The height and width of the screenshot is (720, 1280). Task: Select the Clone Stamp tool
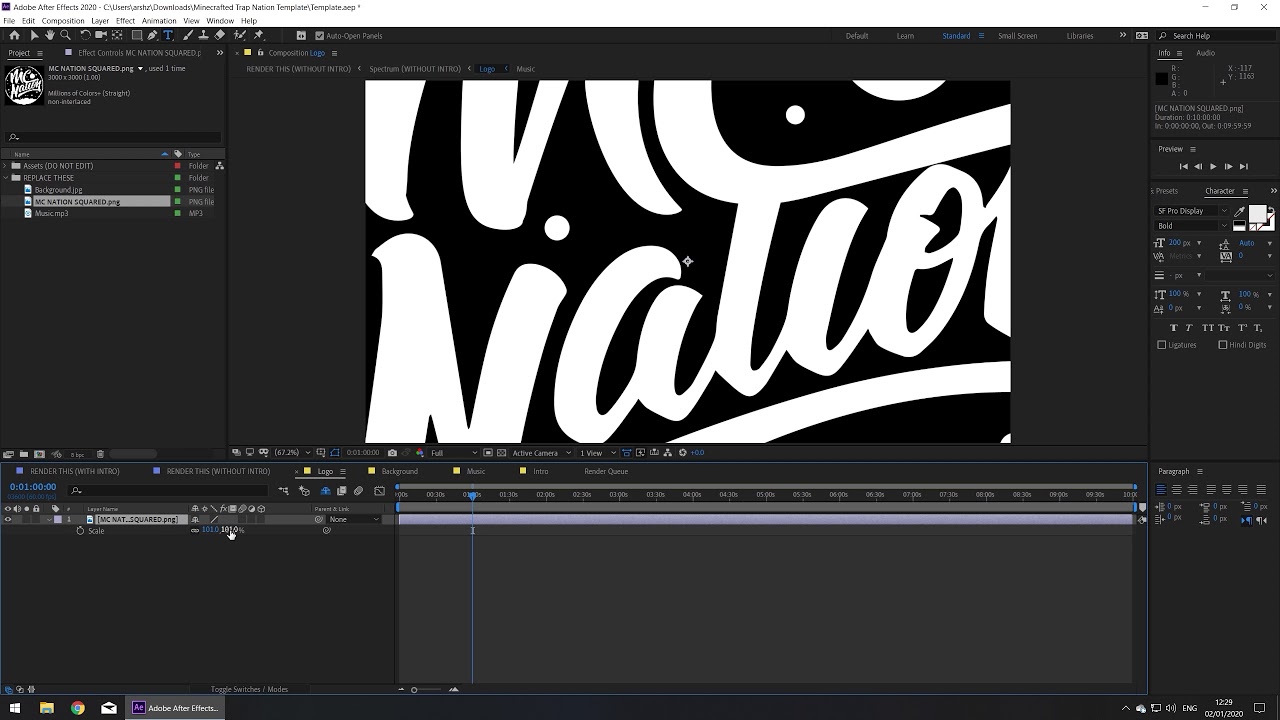tap(205, 35)
